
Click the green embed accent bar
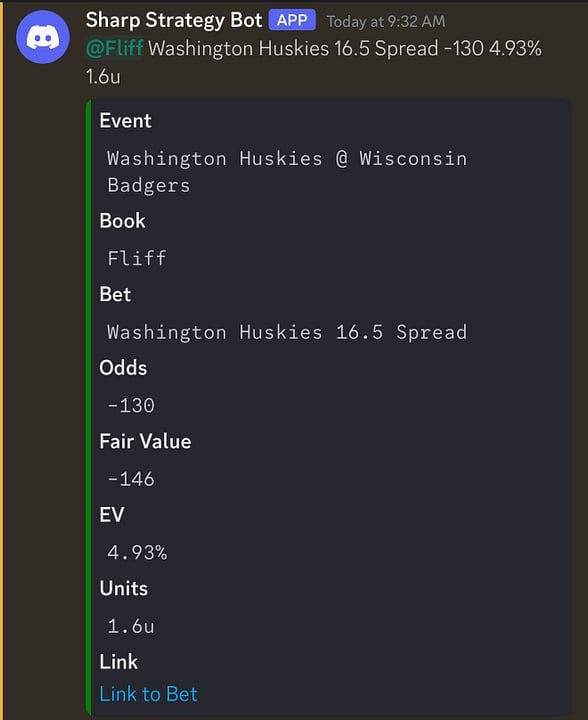88,407
